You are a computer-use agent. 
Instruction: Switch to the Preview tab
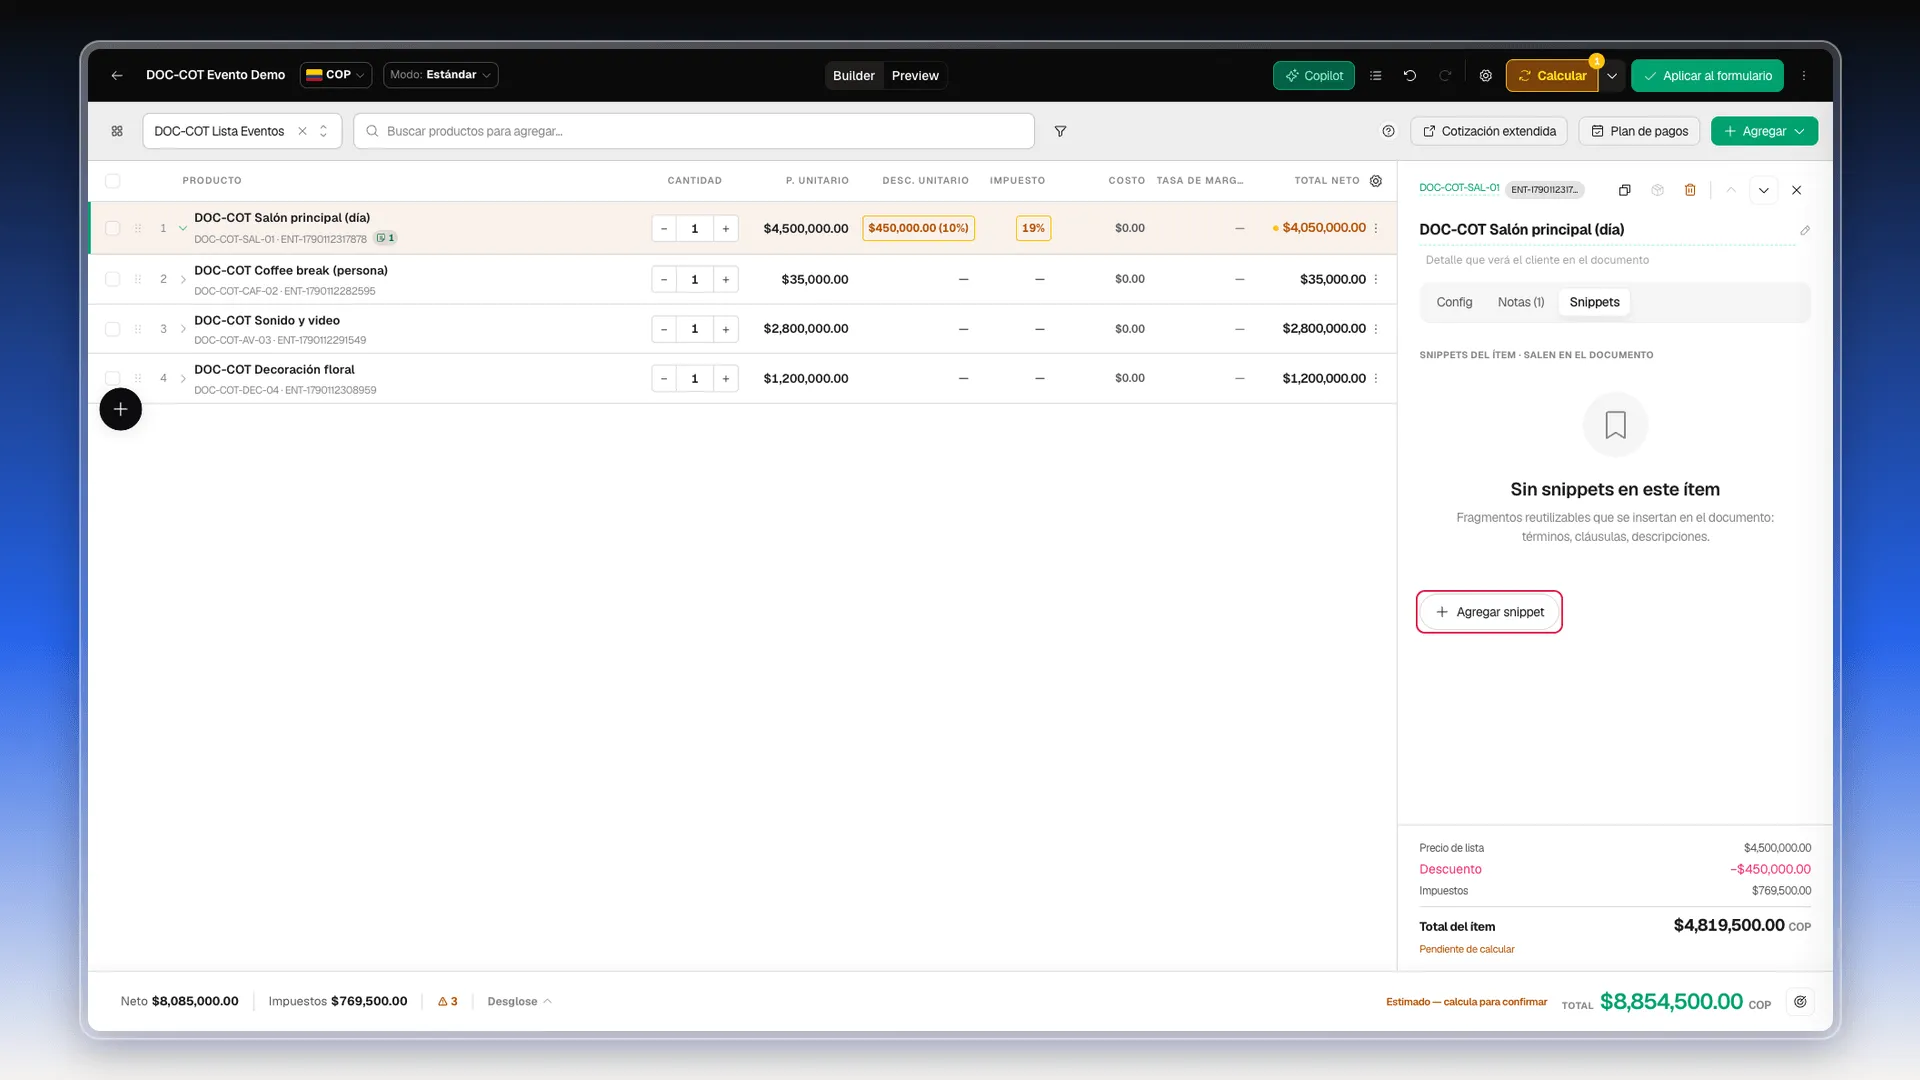coord(915,76)
